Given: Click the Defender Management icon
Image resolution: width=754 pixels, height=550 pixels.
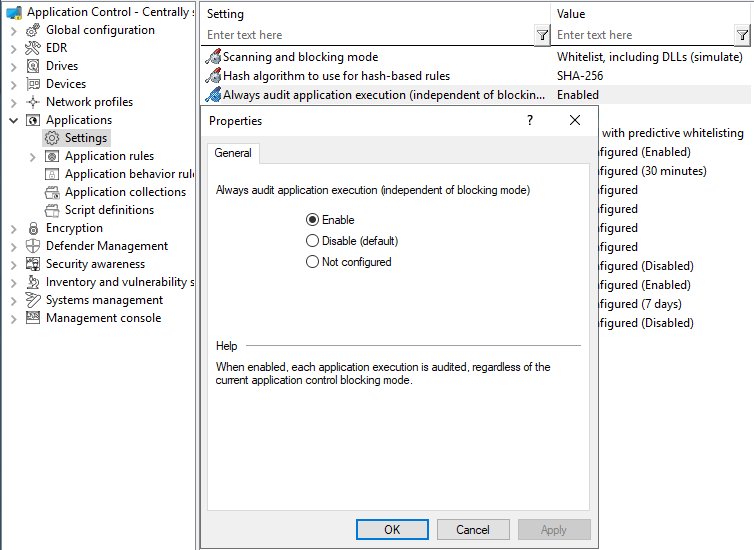Looking at the screenshot, I should point(33,246).
